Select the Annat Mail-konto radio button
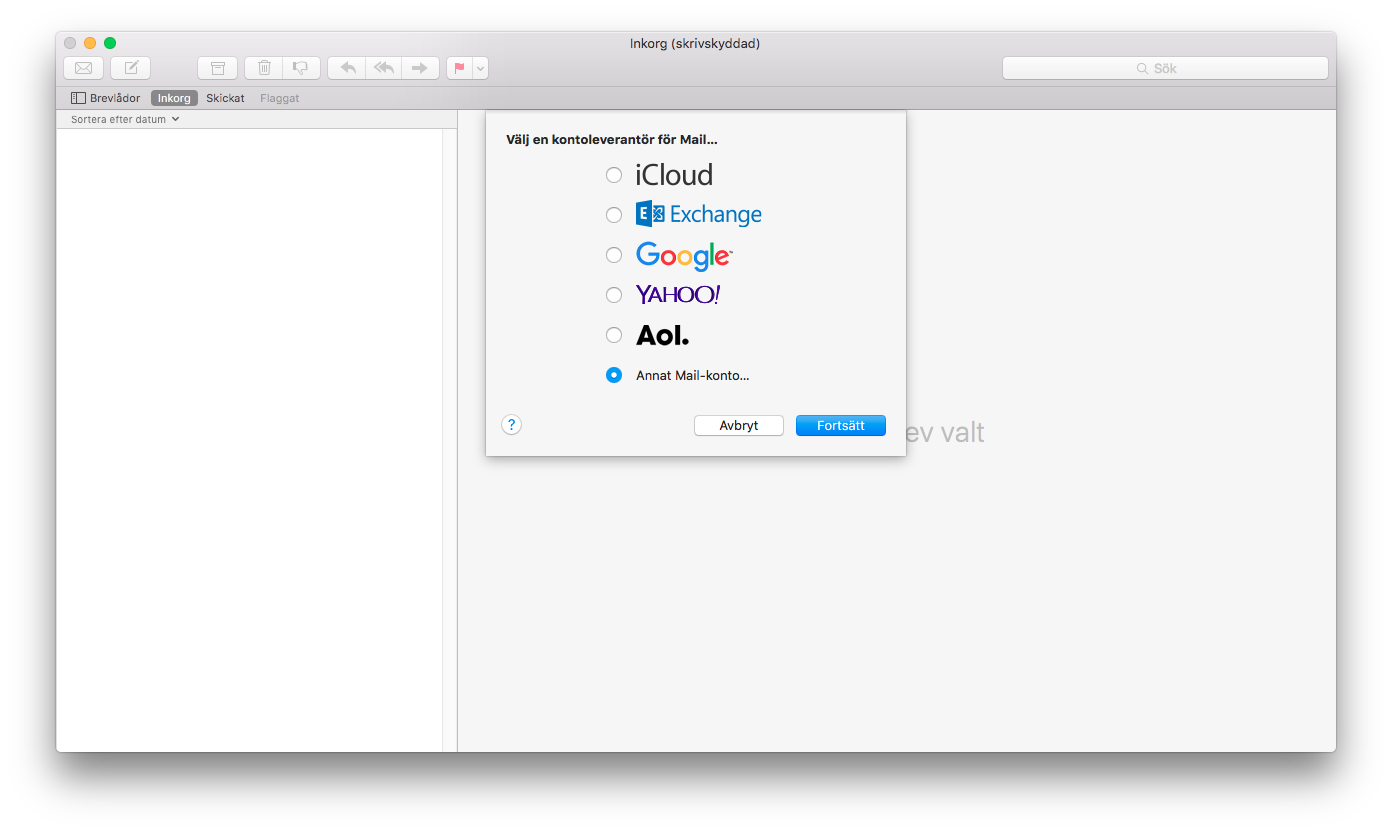 (614, 375)
